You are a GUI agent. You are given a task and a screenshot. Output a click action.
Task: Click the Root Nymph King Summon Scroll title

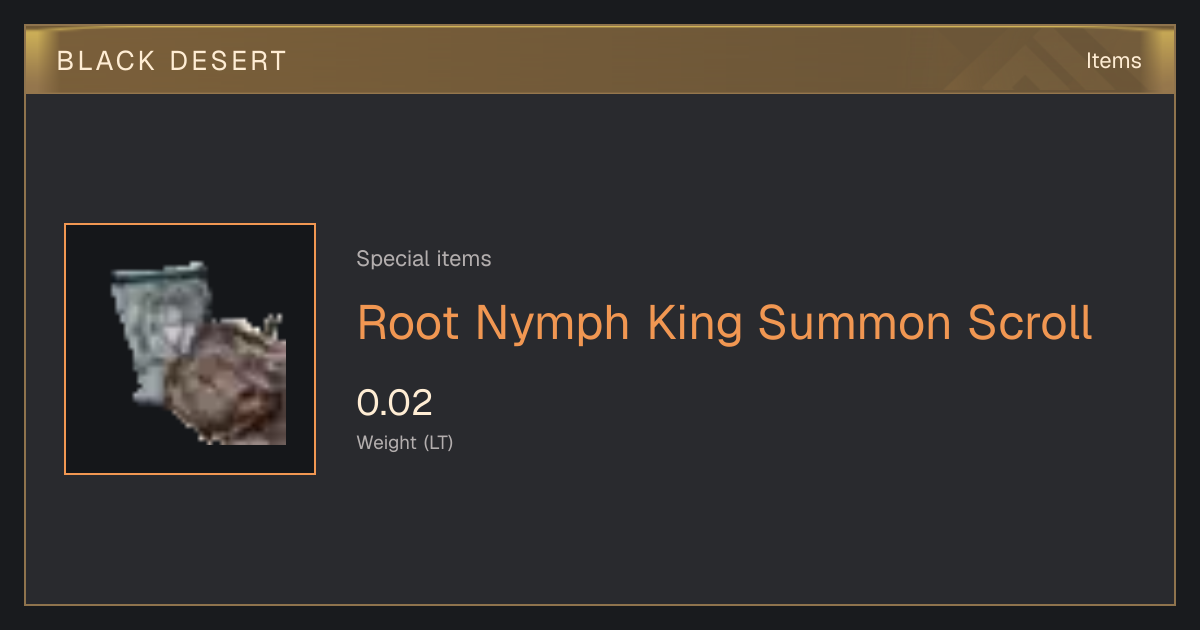coord(725,324)
